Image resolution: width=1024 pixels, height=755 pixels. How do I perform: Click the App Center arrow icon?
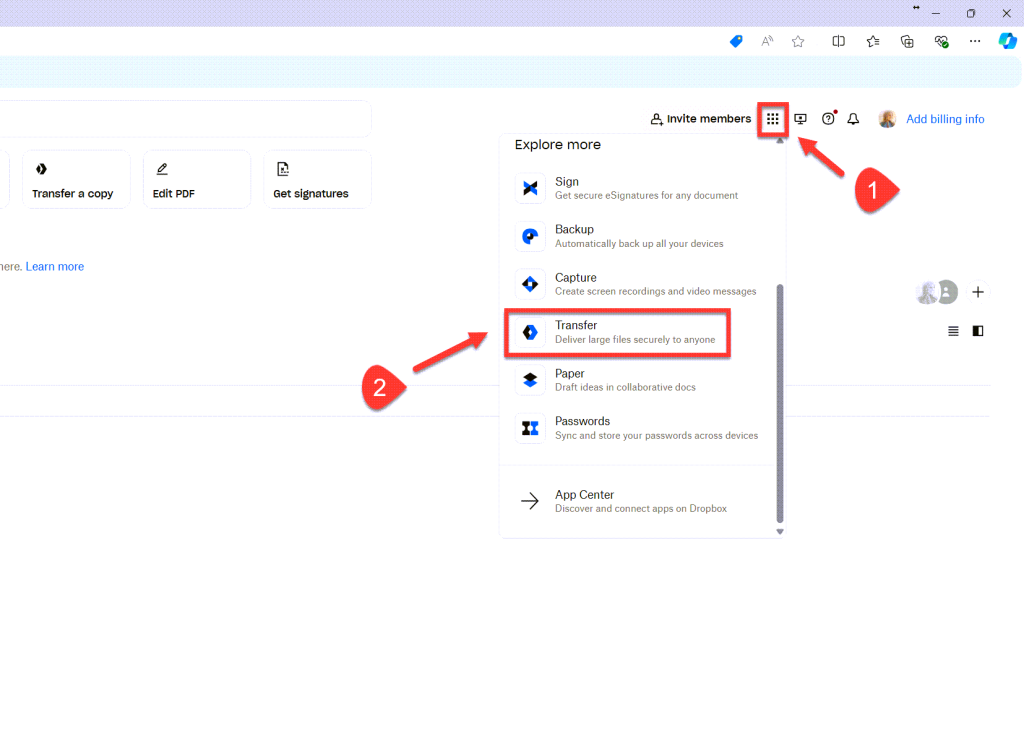pos(530,501)
